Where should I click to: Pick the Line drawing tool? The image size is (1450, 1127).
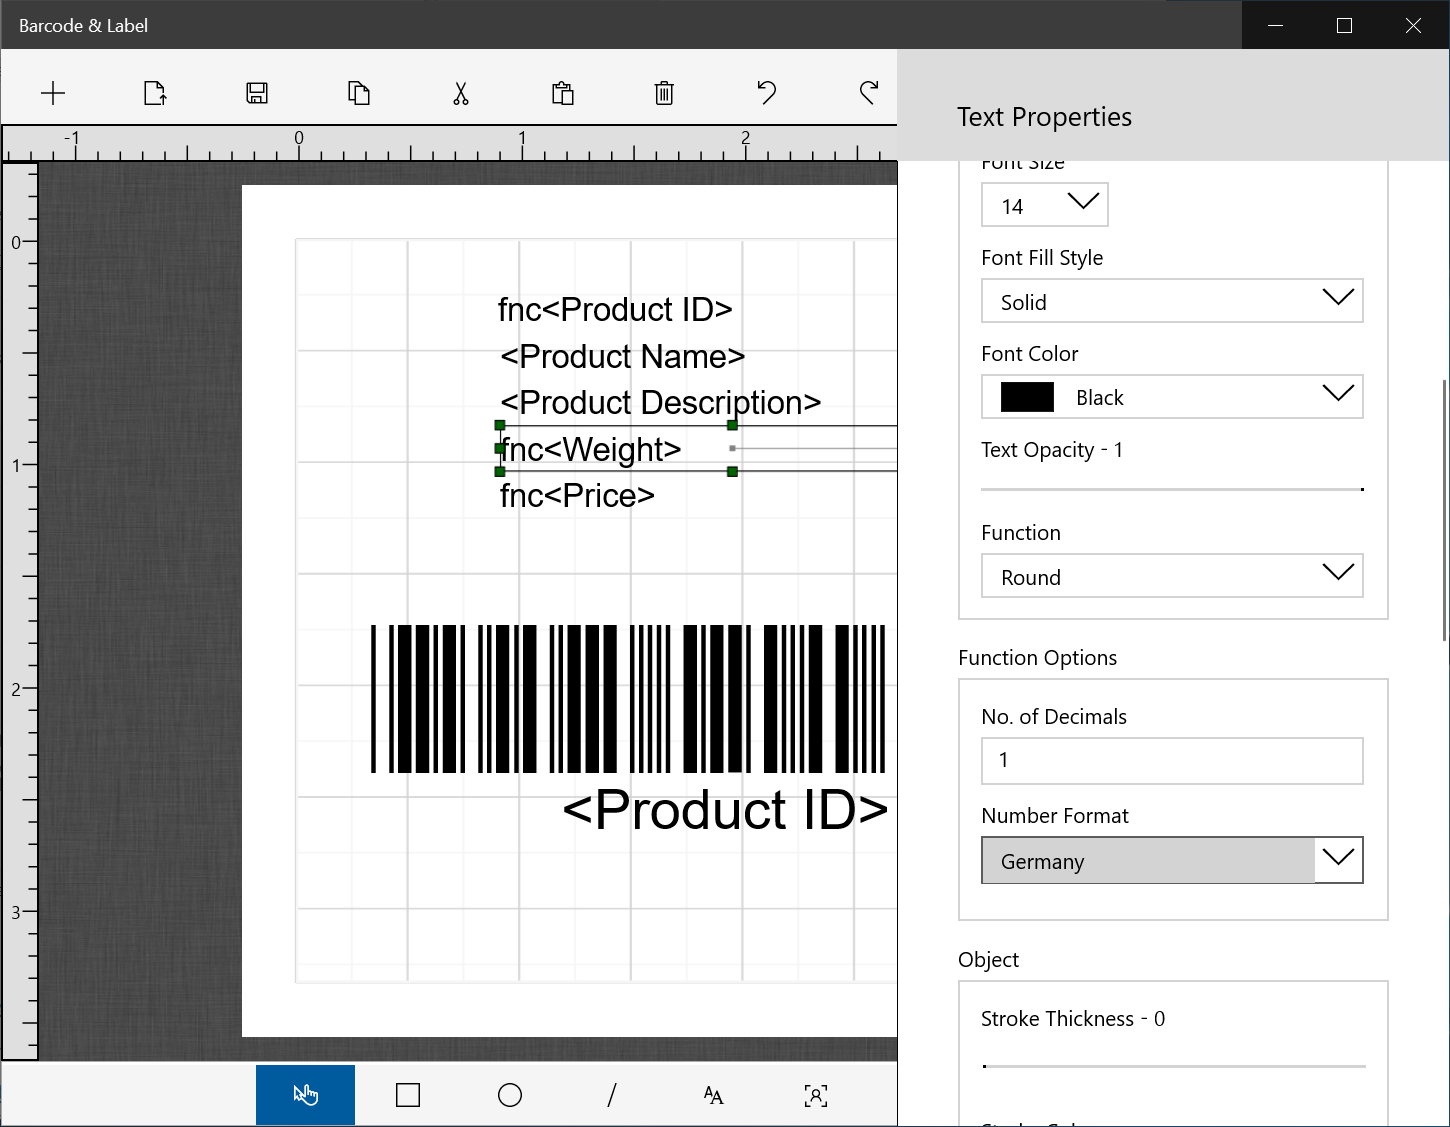tap(612, 1095)
